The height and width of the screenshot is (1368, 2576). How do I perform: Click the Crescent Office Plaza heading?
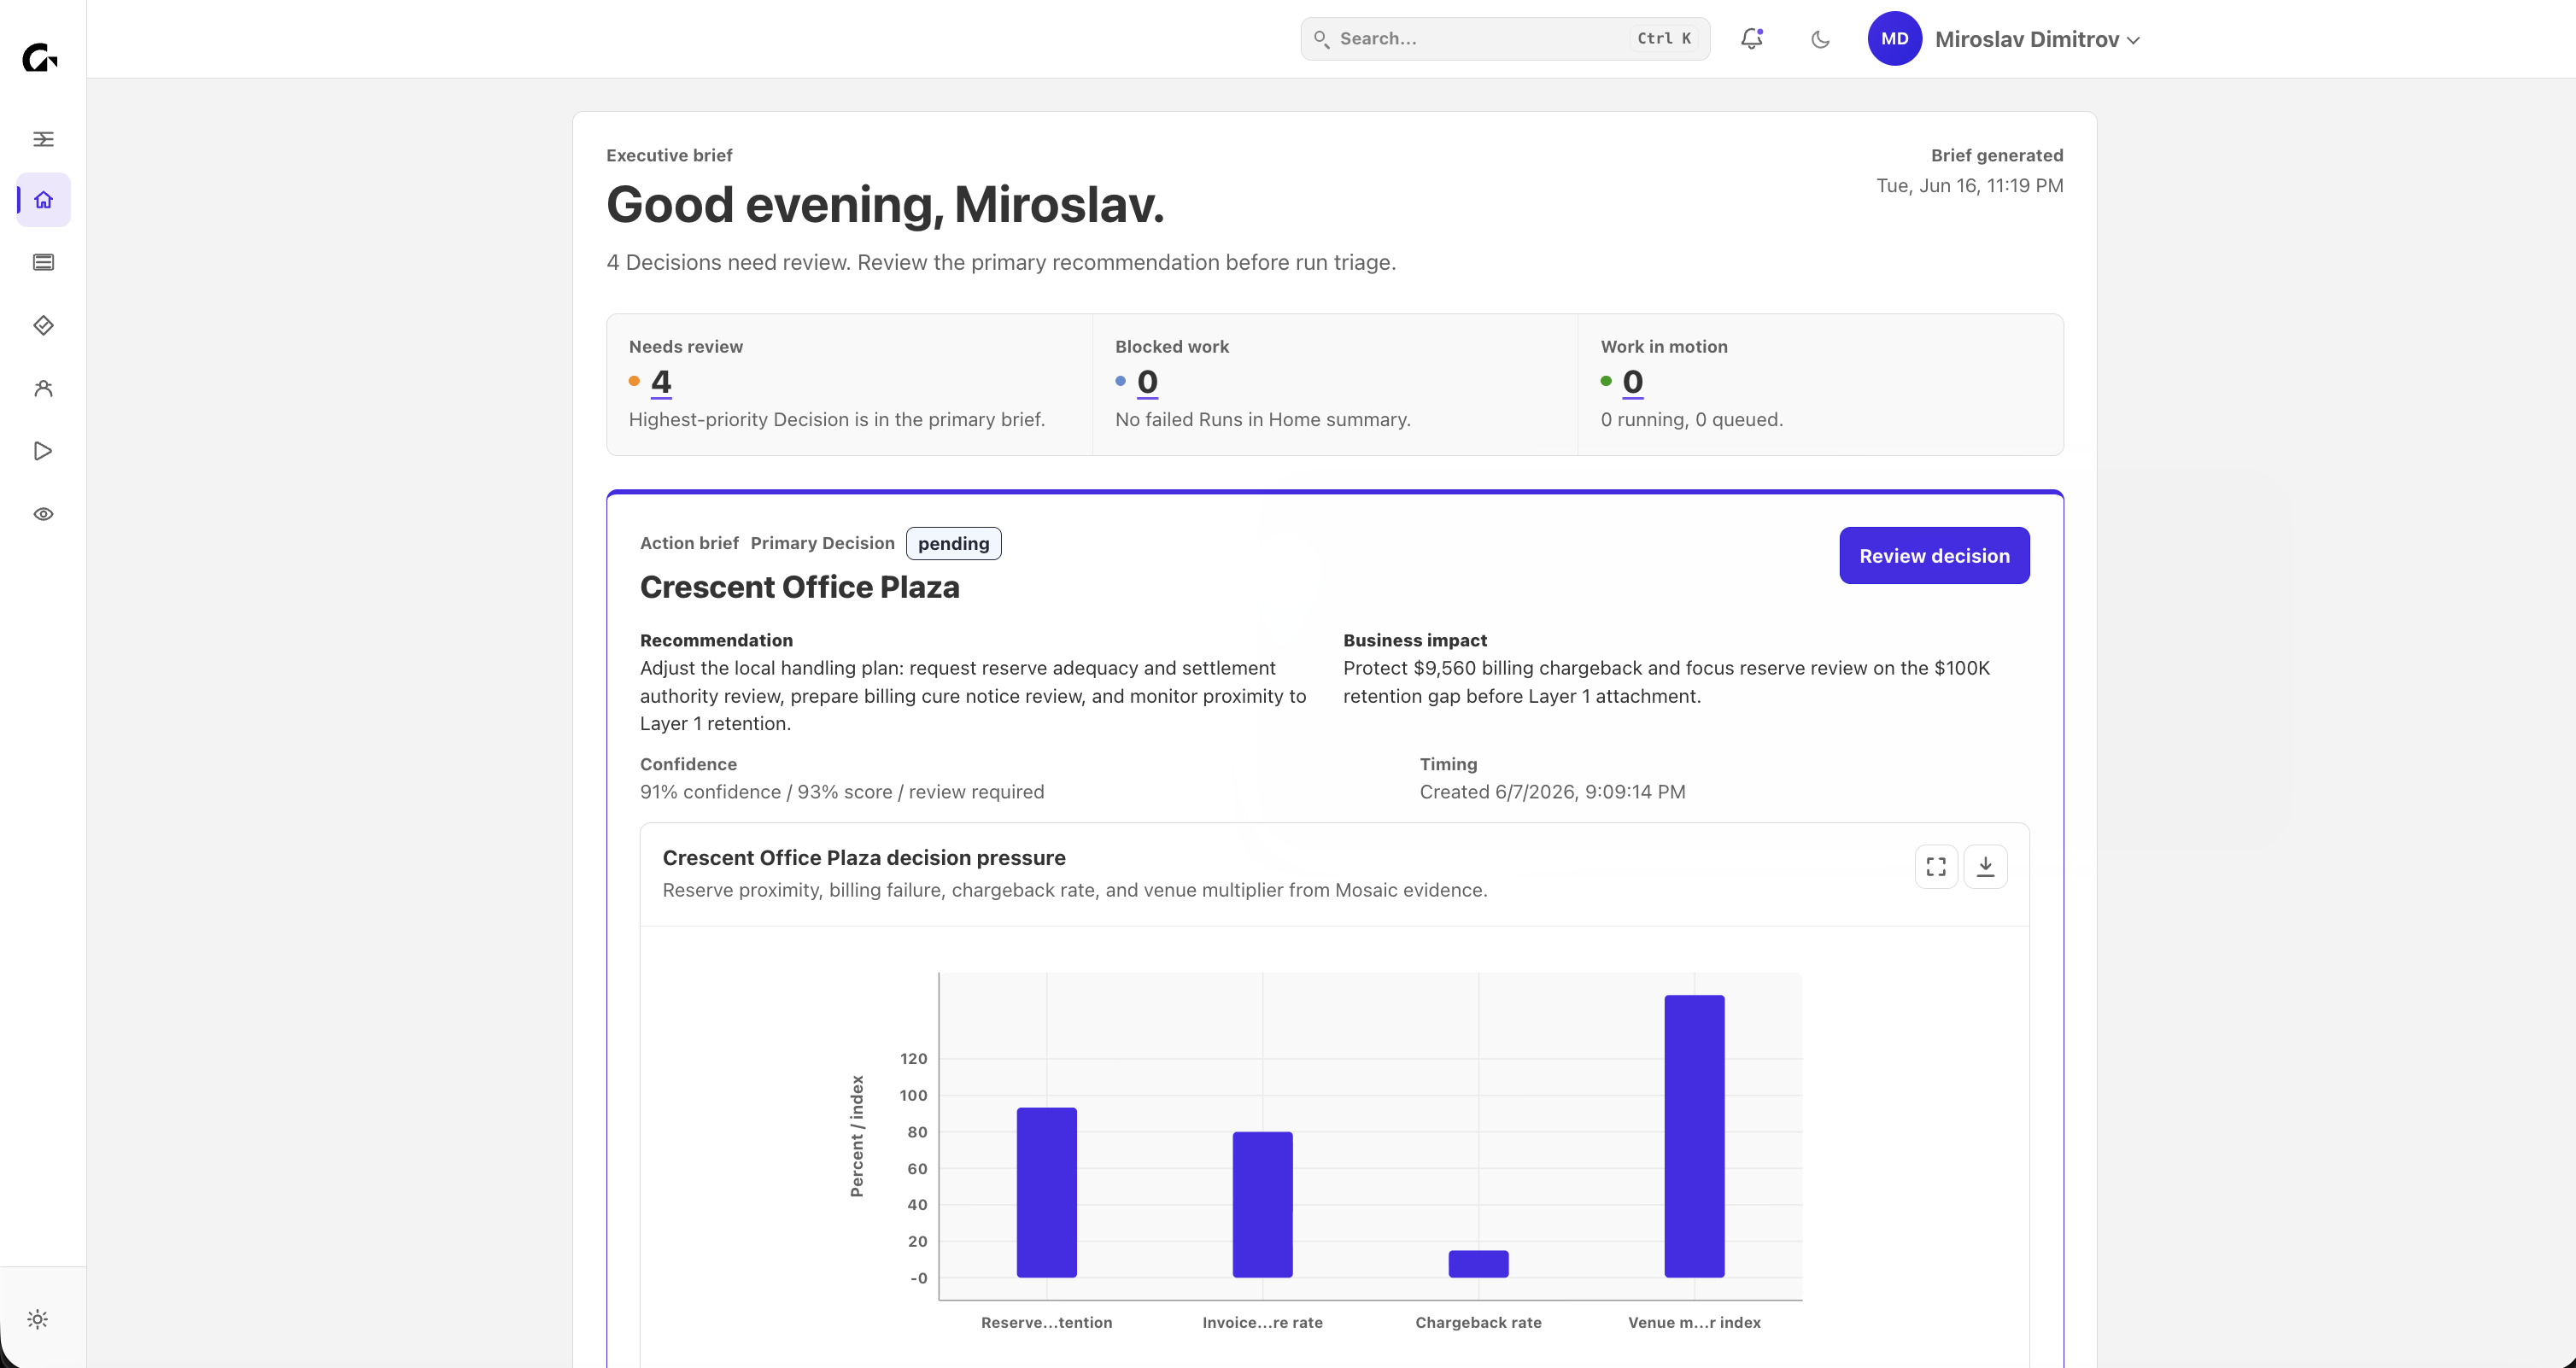pyautogui.click(x=800, y=587)
